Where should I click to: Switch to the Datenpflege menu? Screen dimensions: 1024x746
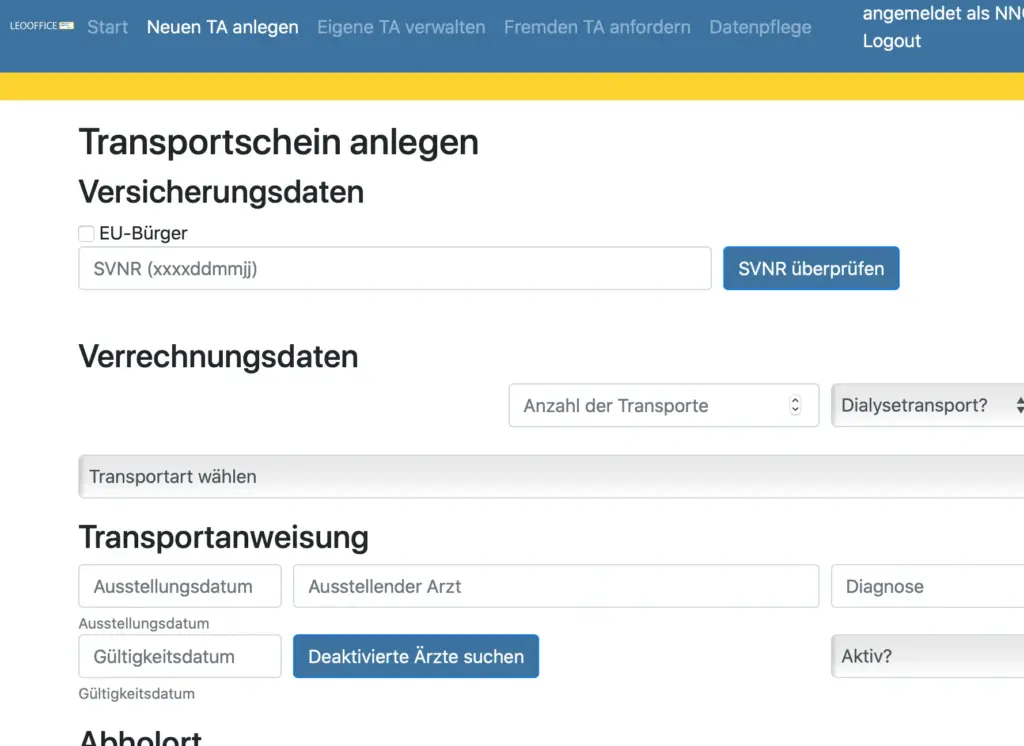[760, 27]
